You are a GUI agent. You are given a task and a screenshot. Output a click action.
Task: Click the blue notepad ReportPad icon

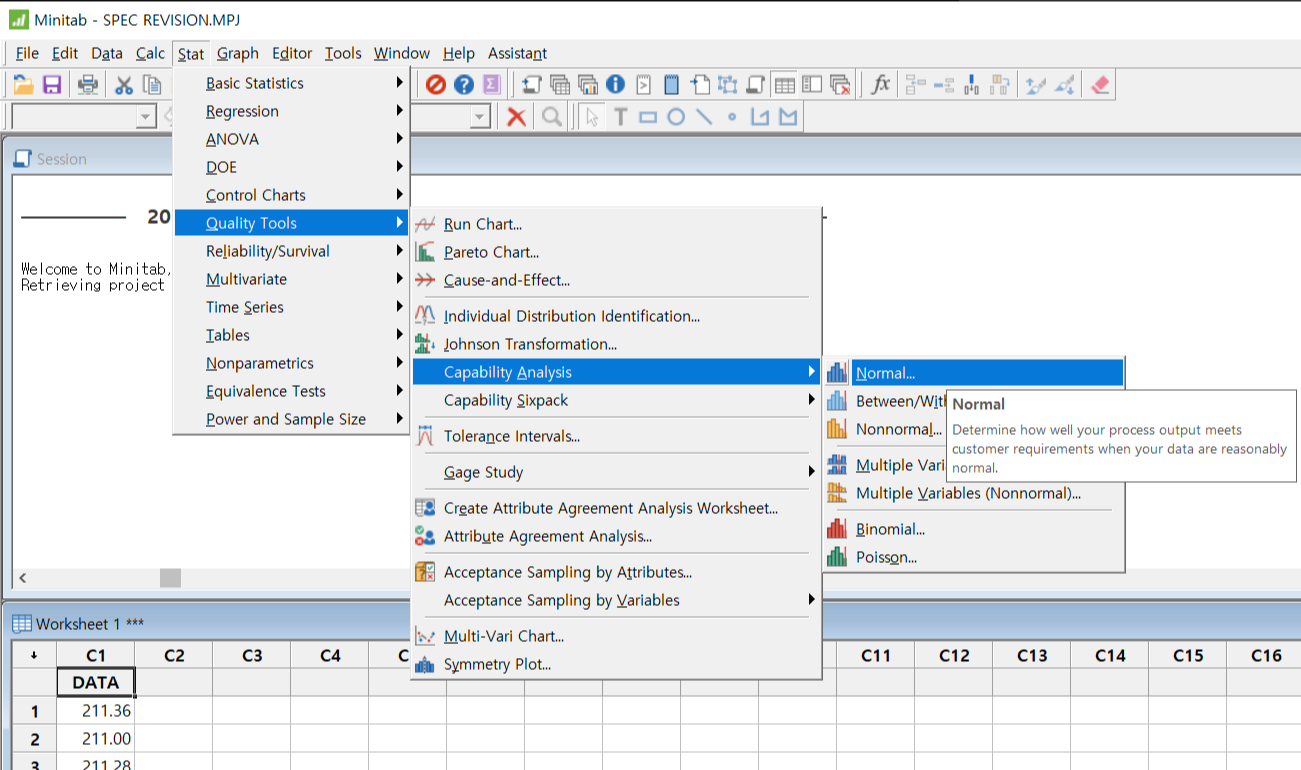(672, 85)
